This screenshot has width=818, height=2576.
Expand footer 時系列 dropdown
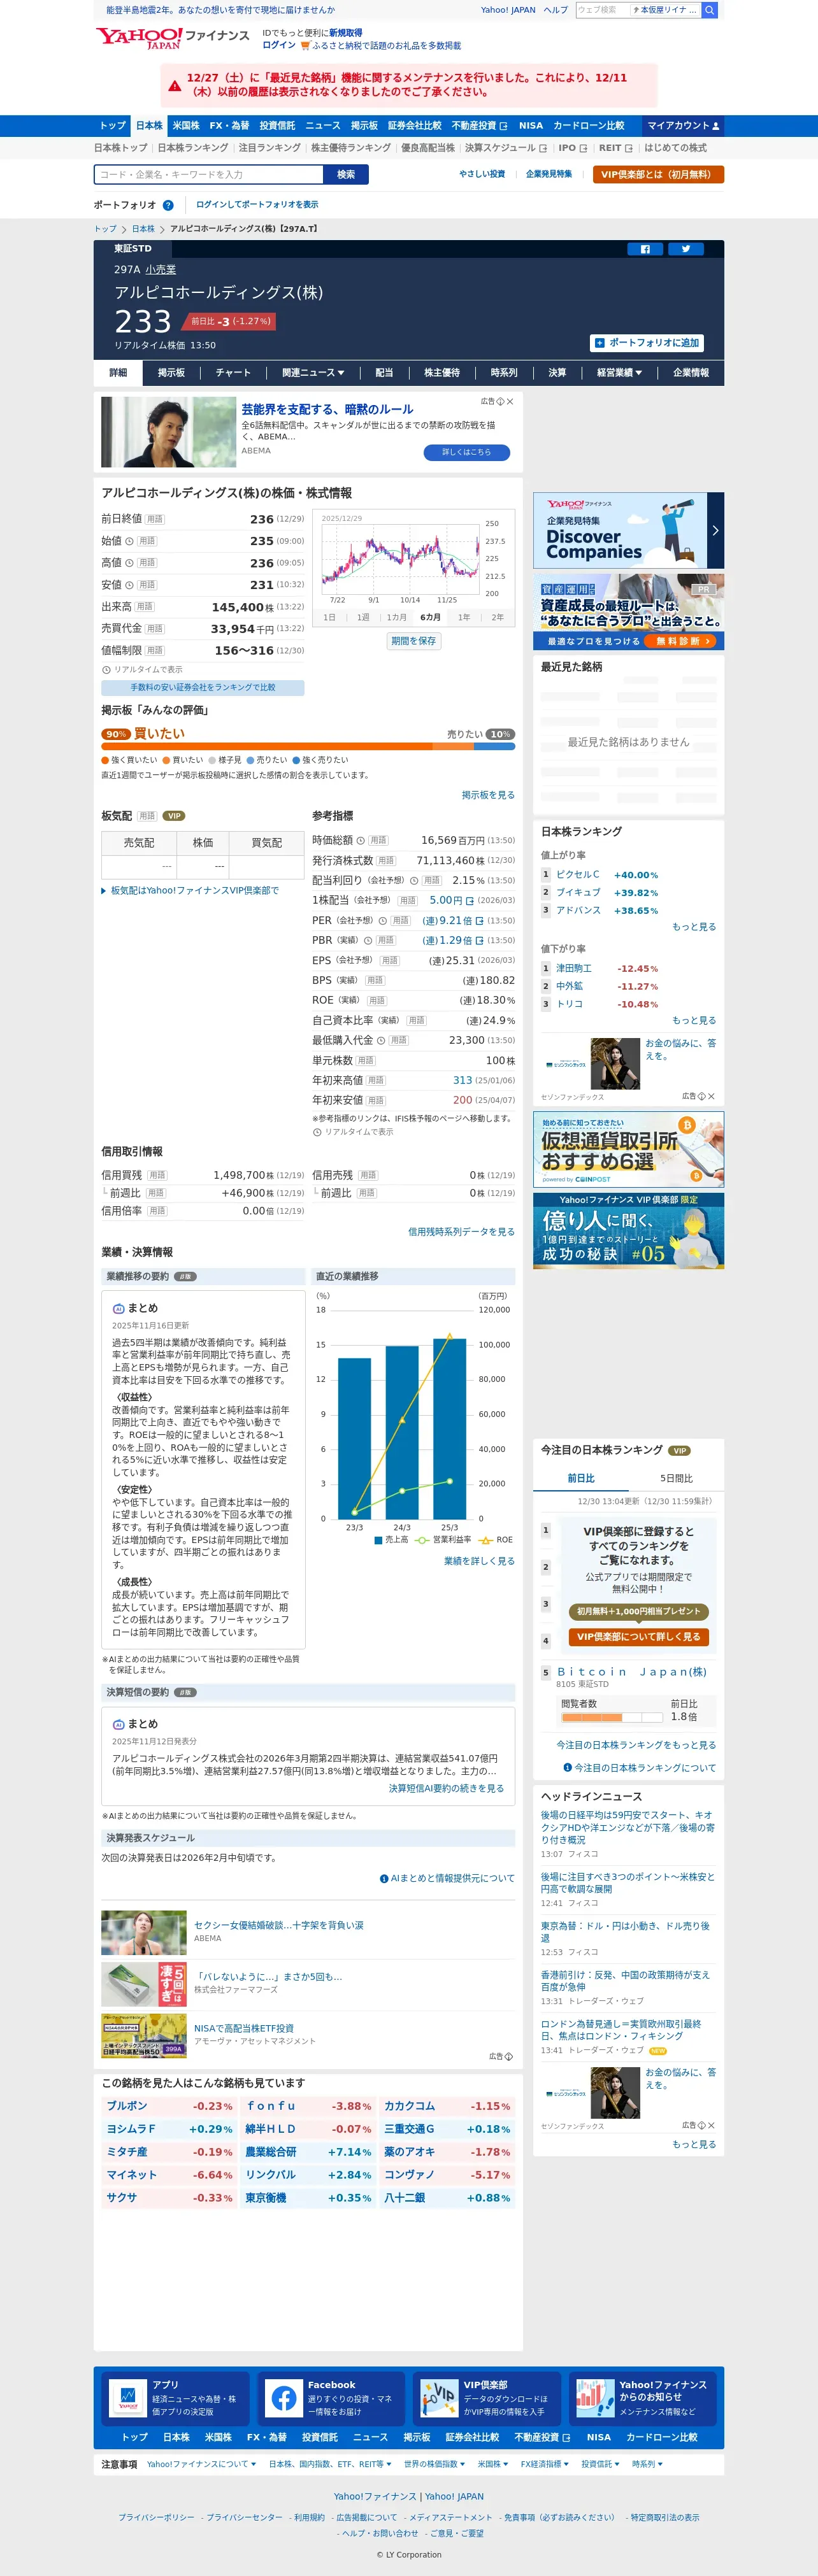pyautogui.click(x=647, y=2464)
